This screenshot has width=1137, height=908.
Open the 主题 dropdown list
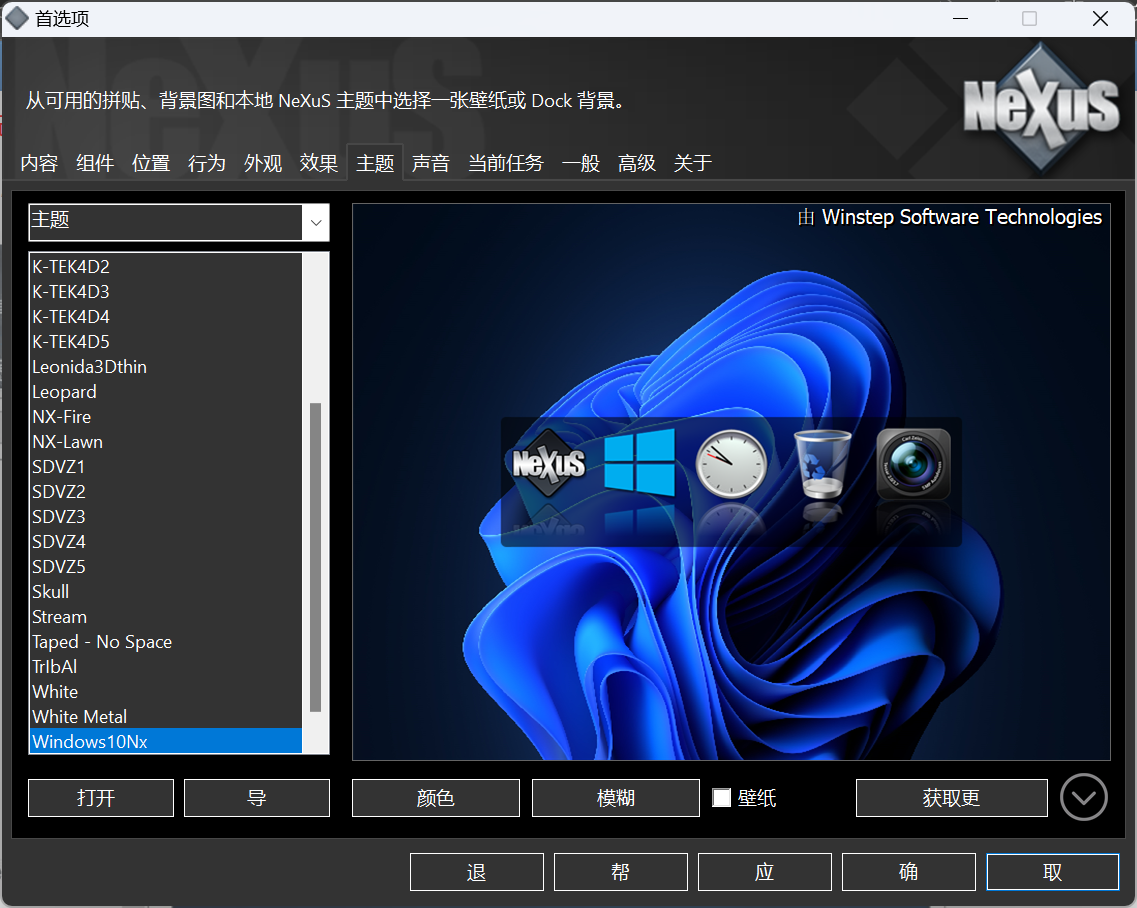coord(315,222)
